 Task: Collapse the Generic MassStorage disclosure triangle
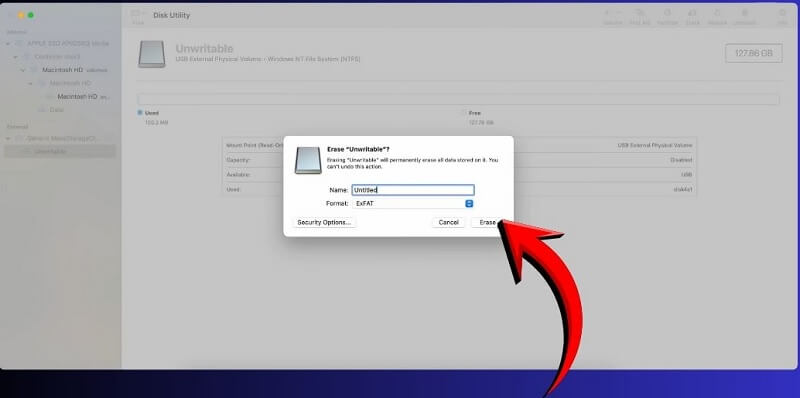pos(8,138)
